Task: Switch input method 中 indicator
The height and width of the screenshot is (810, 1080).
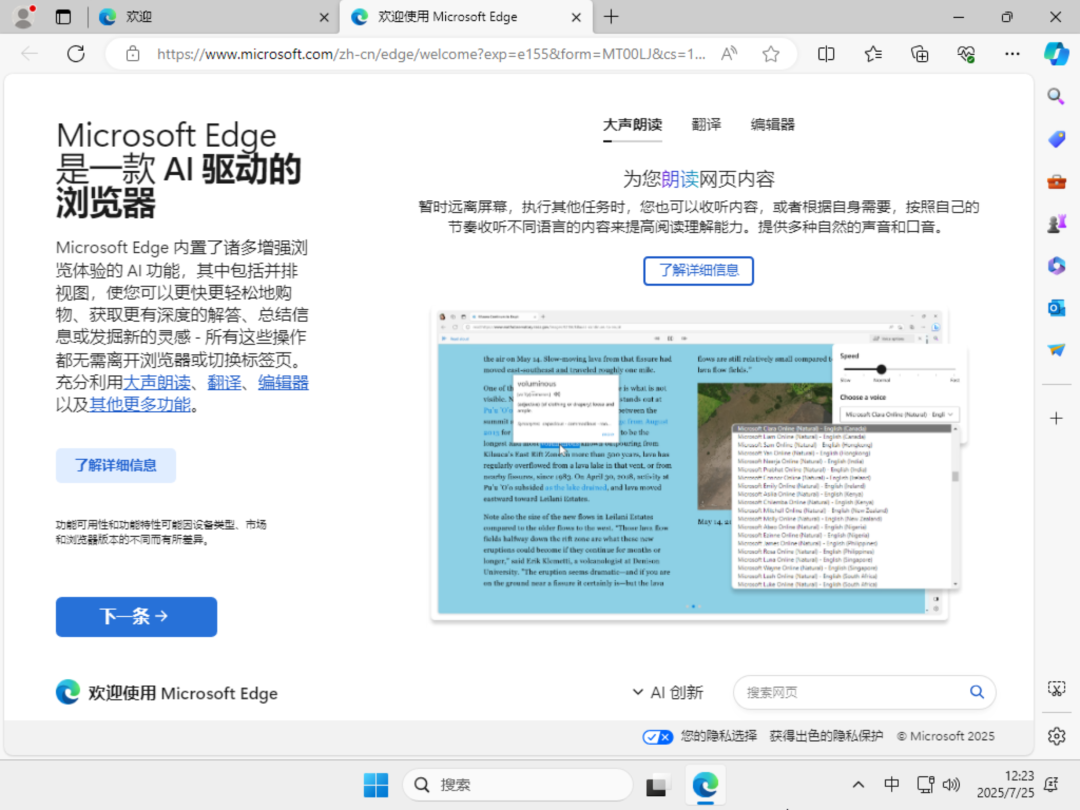Action: pyautogui.click(x=891, y=785)
